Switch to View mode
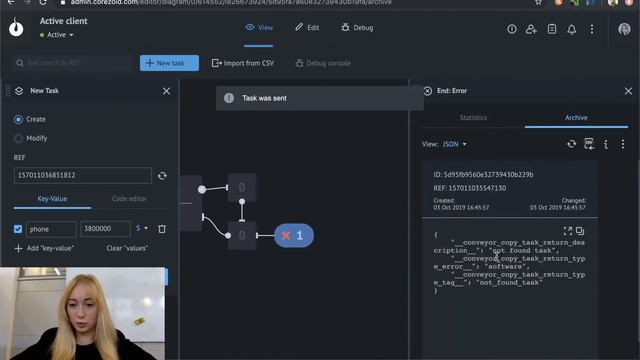 259,28
